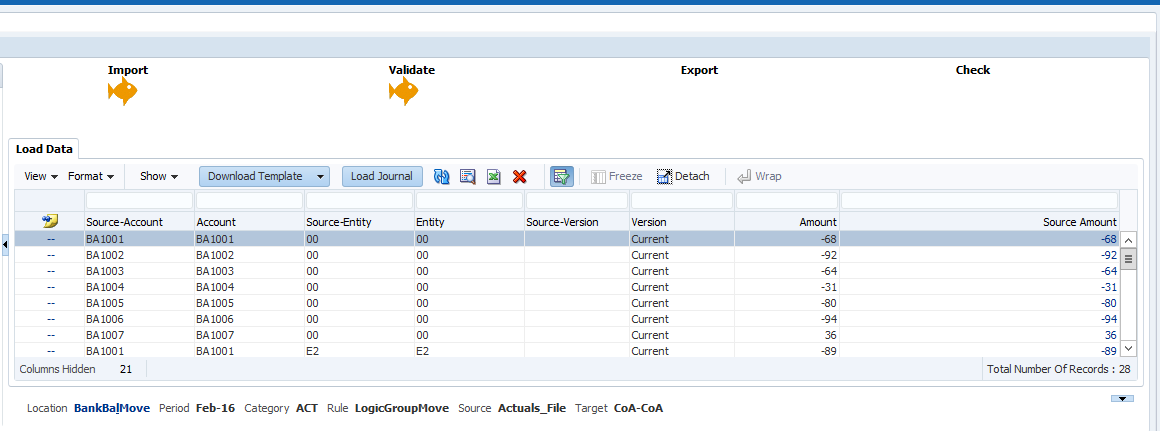Click the table scroll up arrow
The image size is (1160, 431).
1129,240
